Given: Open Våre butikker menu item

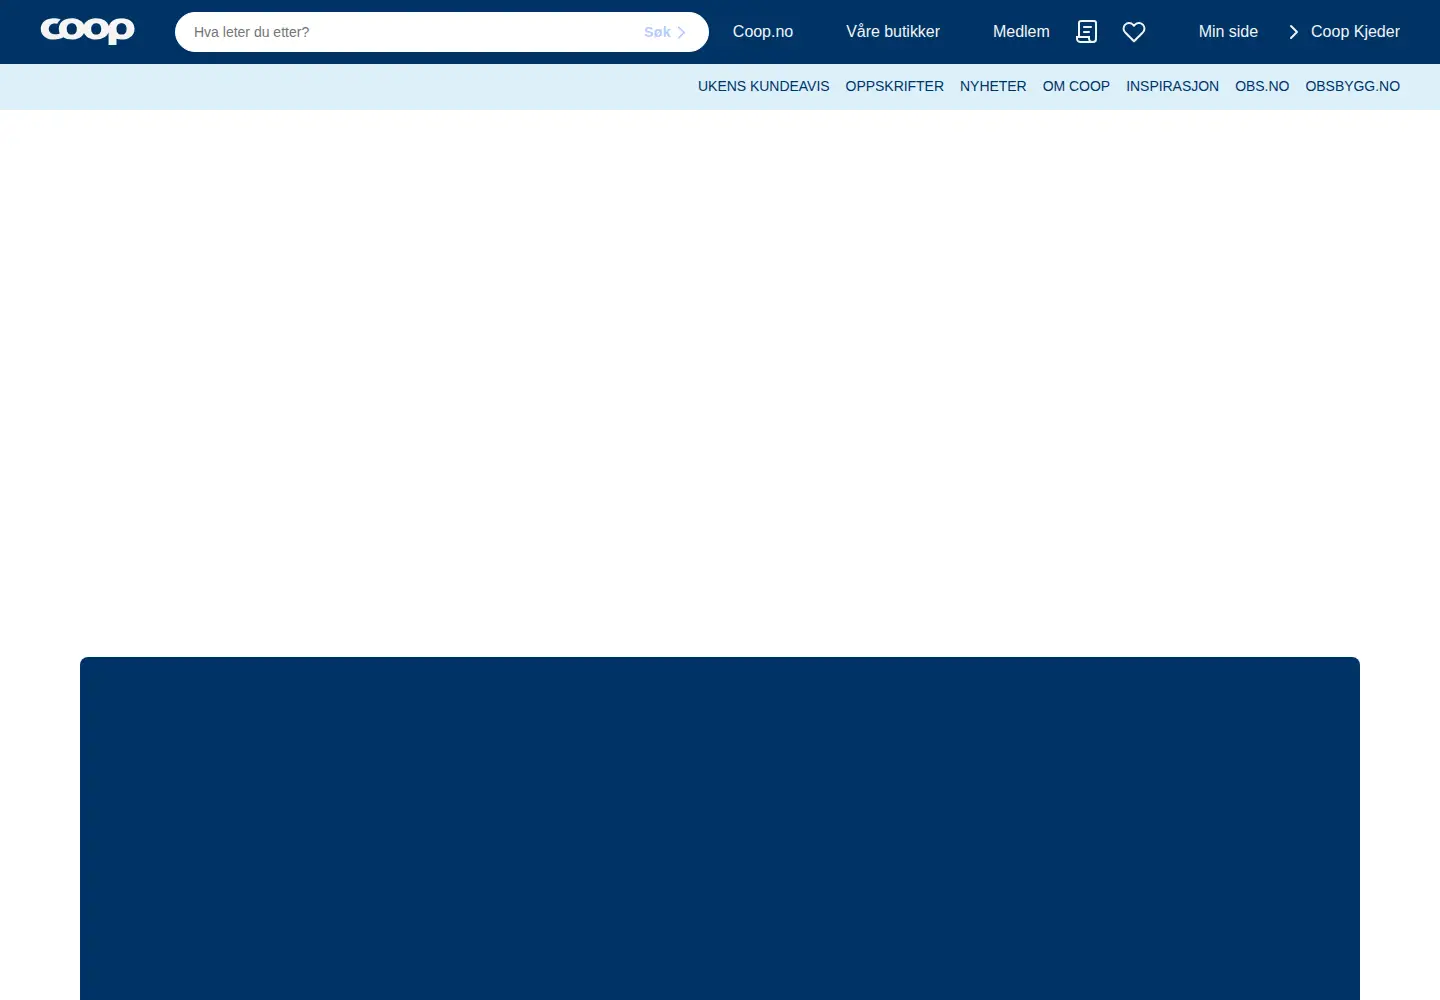Looking at the screenshot, I should click(893, 32).
